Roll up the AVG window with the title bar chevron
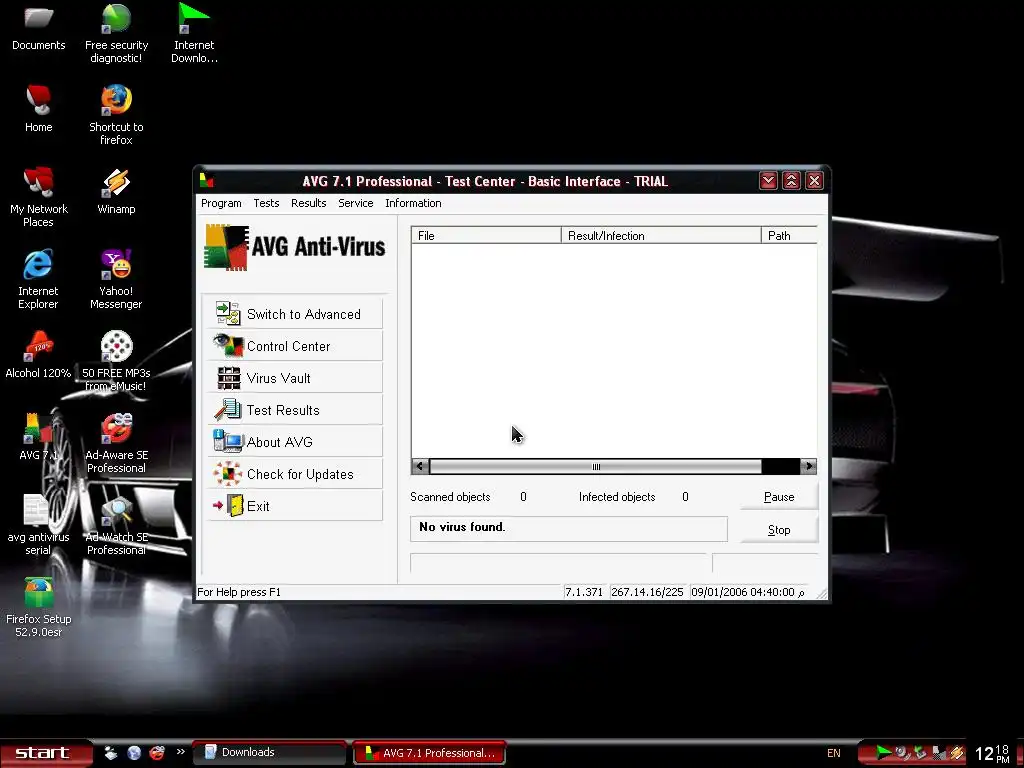 click(x=769, y=181)
